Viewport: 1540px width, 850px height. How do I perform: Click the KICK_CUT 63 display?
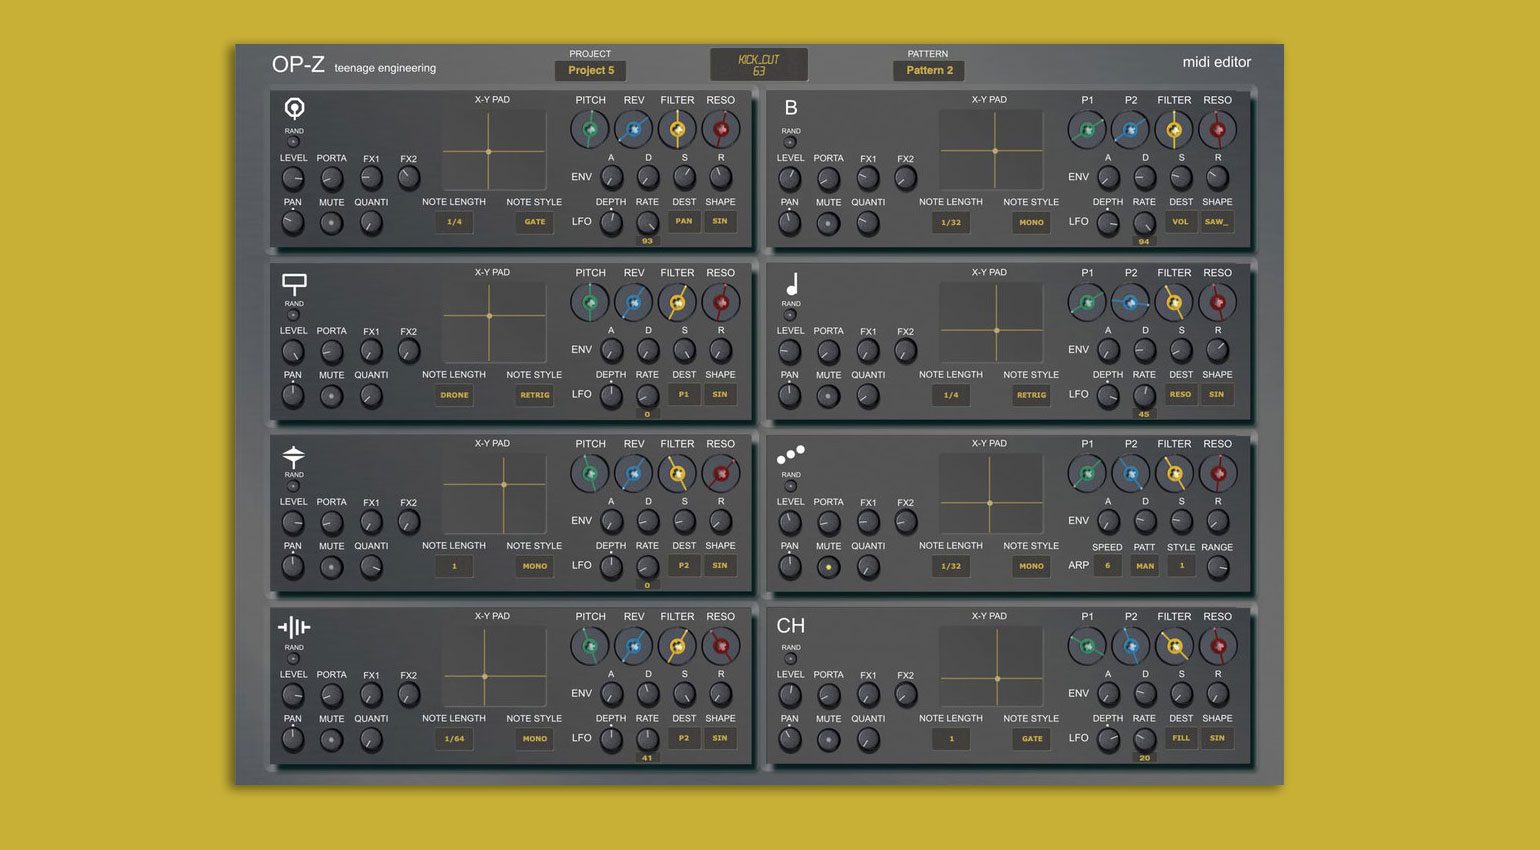(759, 65)
